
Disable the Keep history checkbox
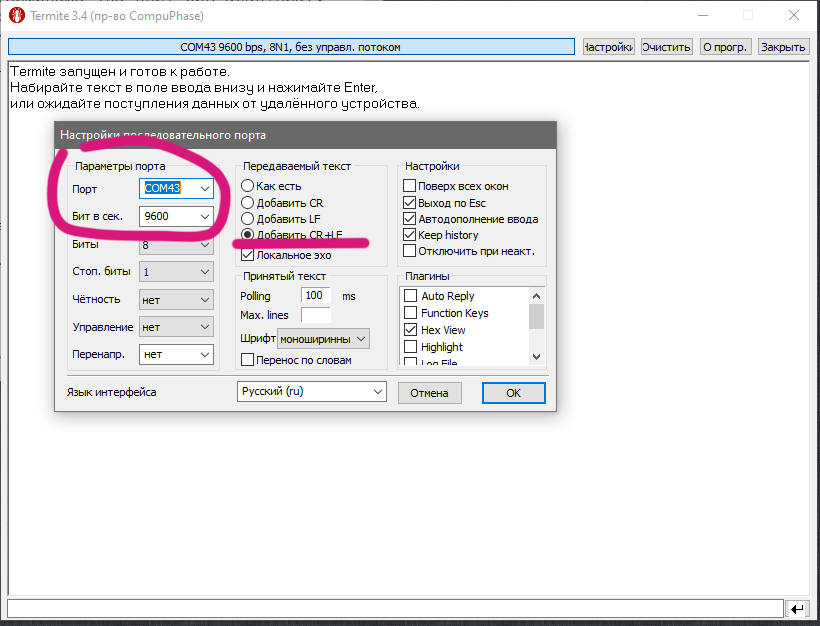(x=409, y=235)
